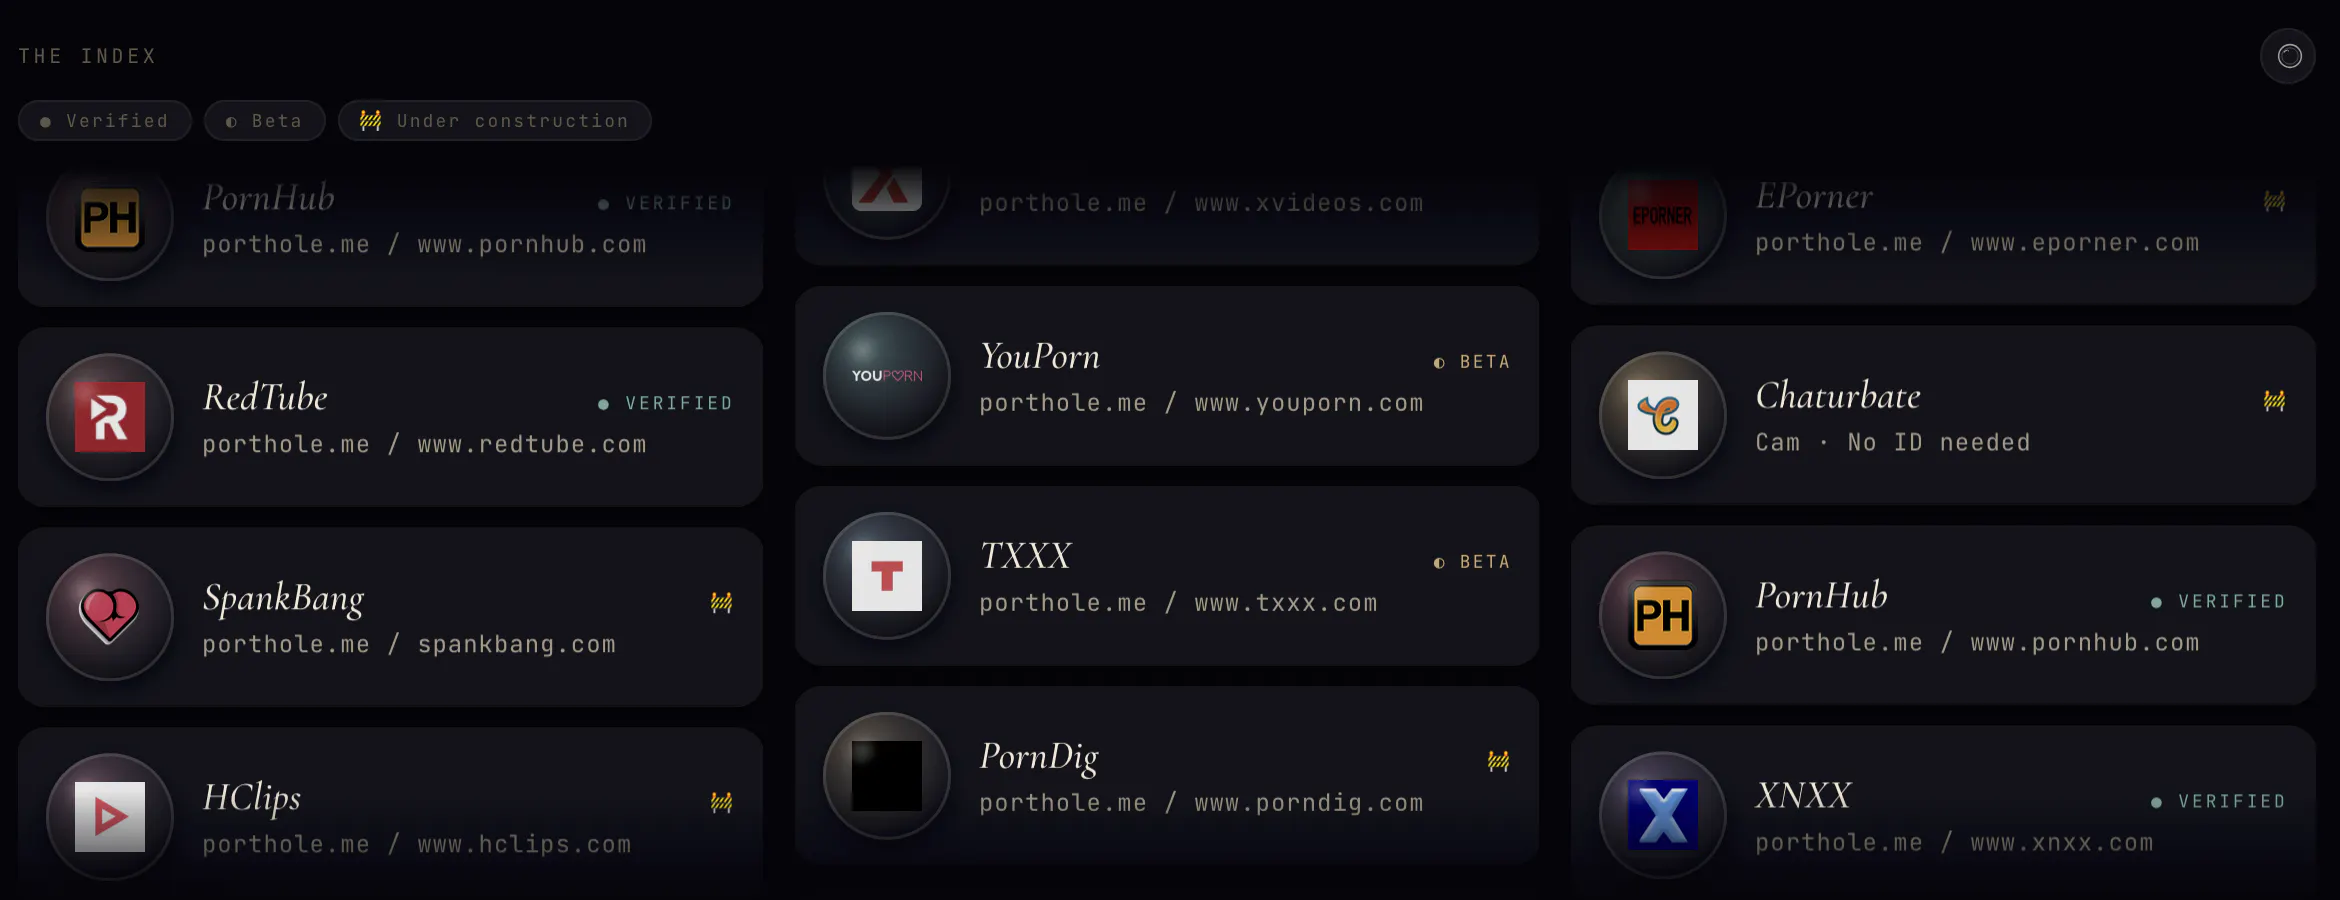The image size is (2340, 900).
Task: Click the RedTube red R logo
Action: click(110, 417)
